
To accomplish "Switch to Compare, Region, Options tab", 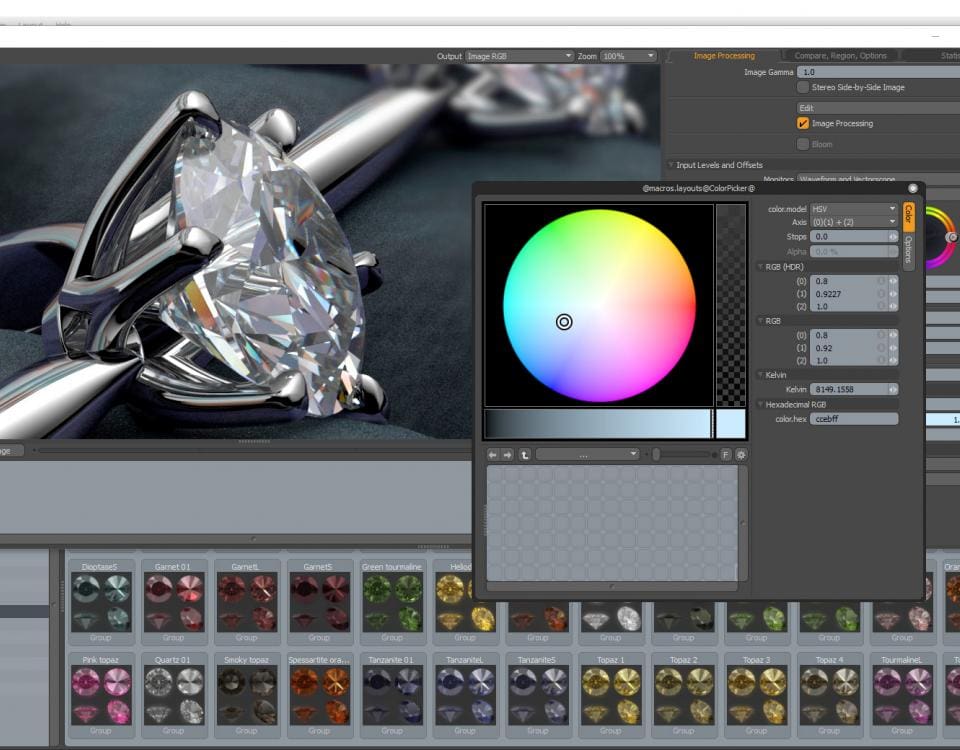I will coord(840,56).
